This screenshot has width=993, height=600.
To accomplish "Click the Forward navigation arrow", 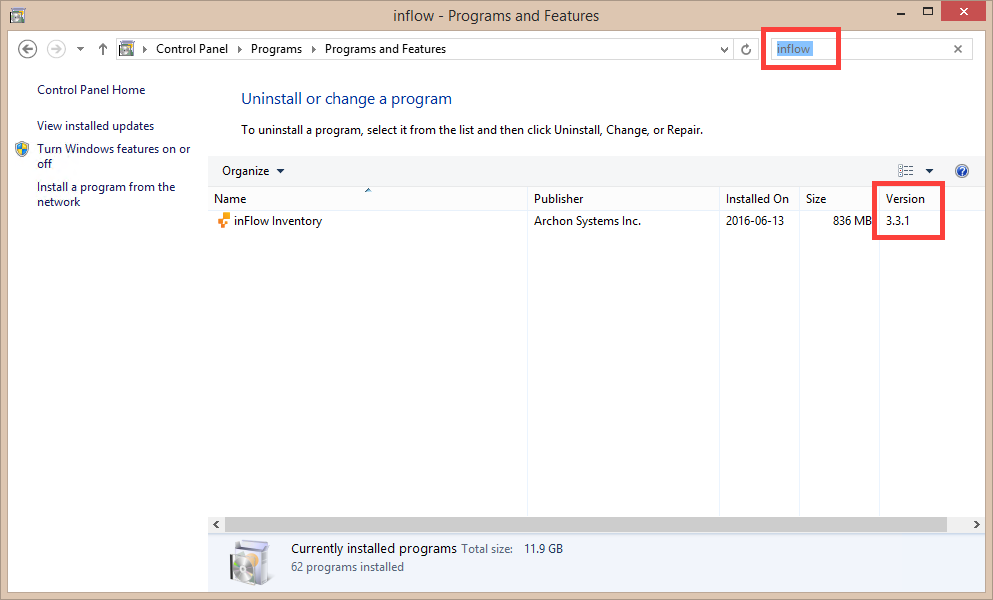I will (x=56, y=49).
